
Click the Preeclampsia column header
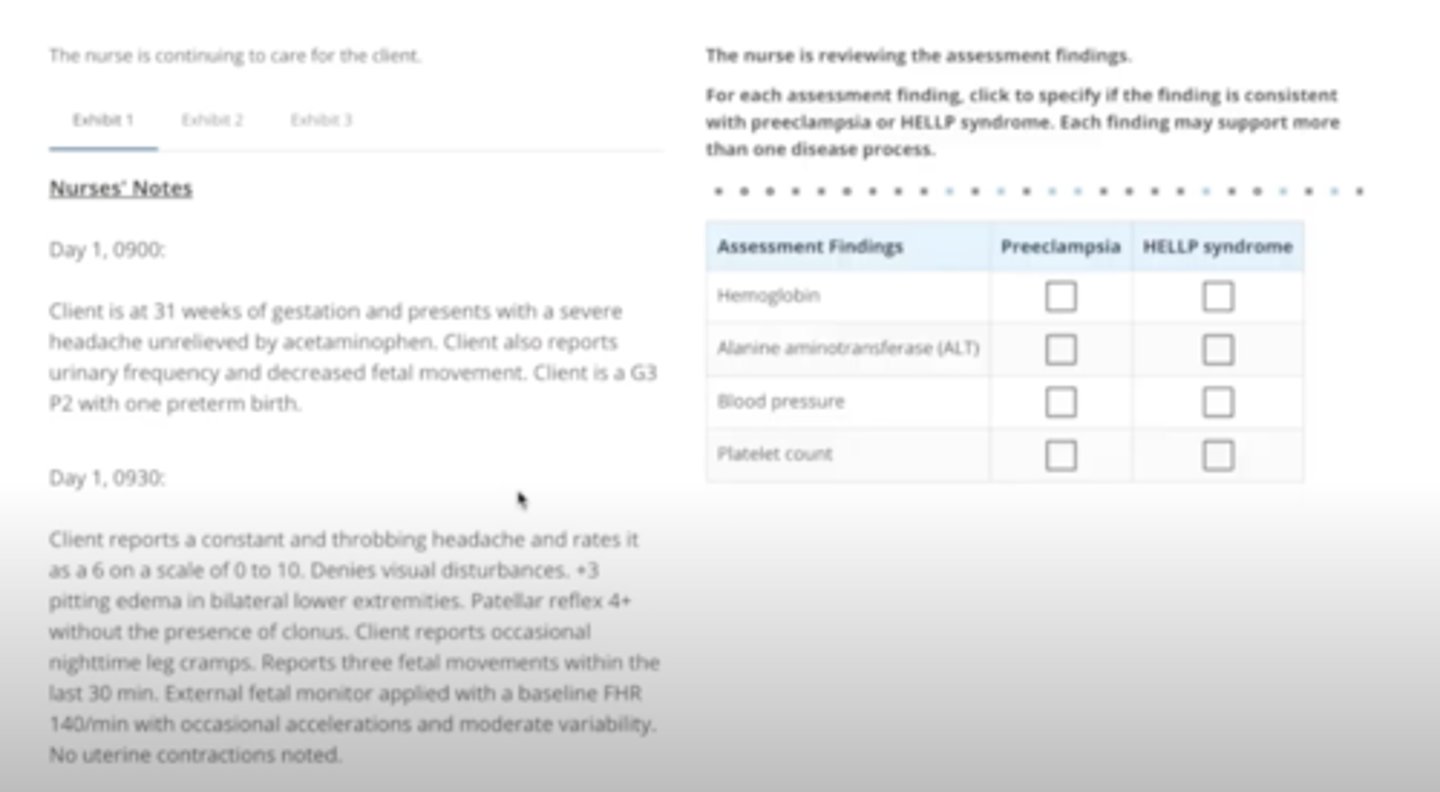1060,247
